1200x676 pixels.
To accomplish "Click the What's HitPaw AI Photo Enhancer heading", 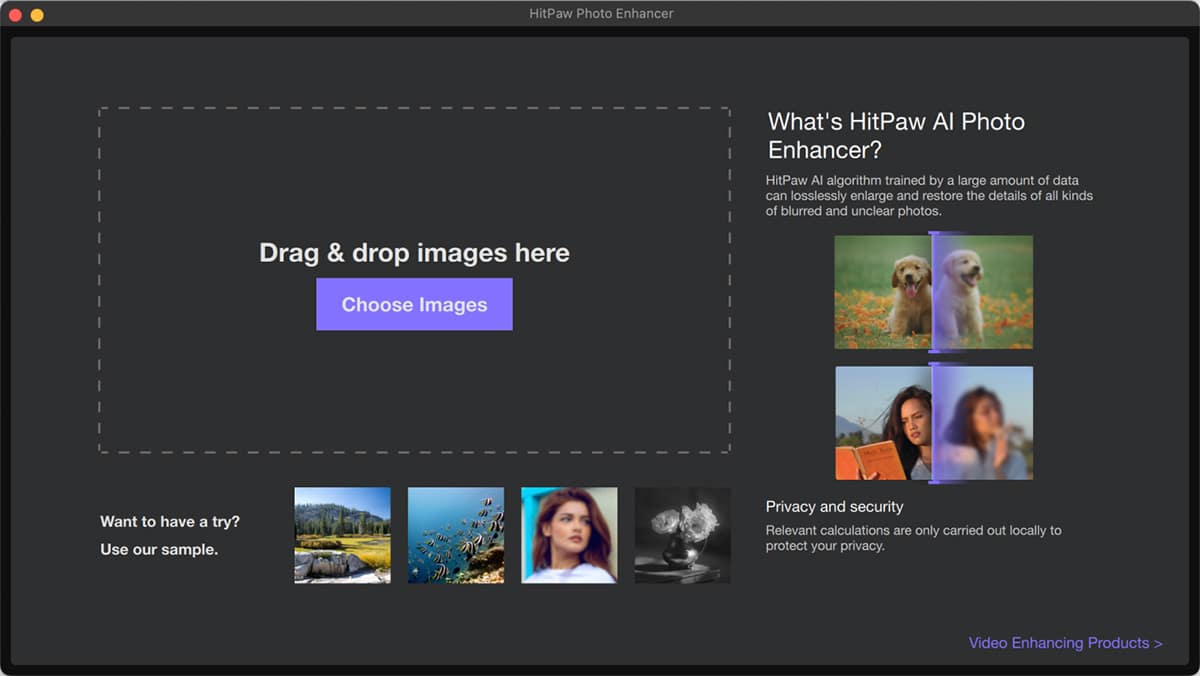I will [x=896, y=136].
